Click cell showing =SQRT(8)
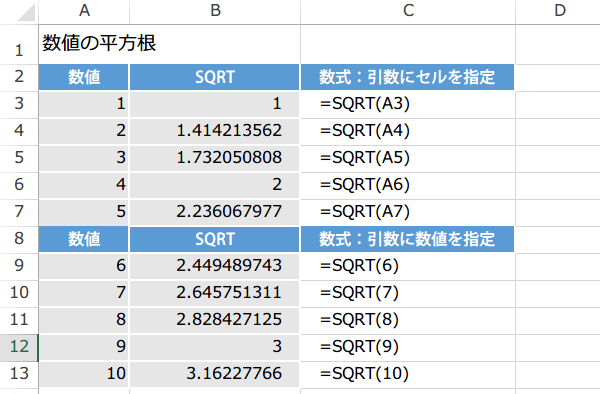 tap(407, 320)
